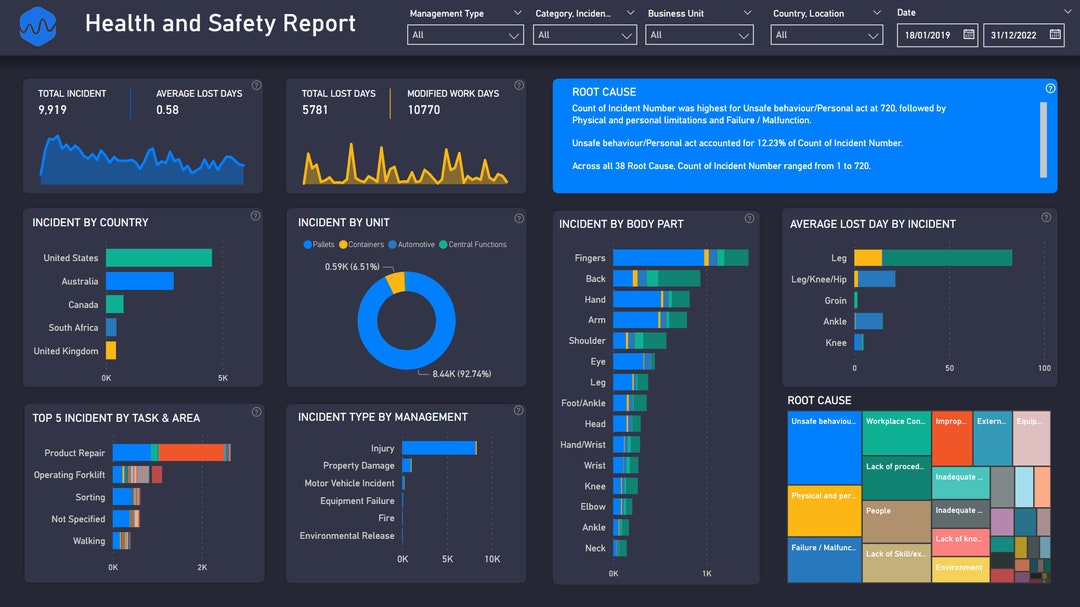Click the help icon on Total Incident card

click(x=256, y=85)
